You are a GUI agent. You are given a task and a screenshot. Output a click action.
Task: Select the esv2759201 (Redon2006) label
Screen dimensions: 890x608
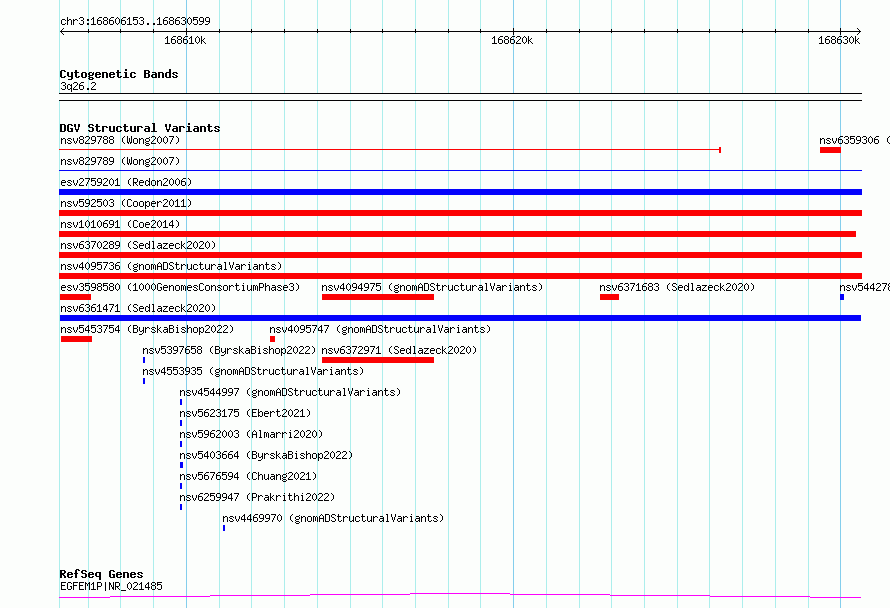point(126,182)
